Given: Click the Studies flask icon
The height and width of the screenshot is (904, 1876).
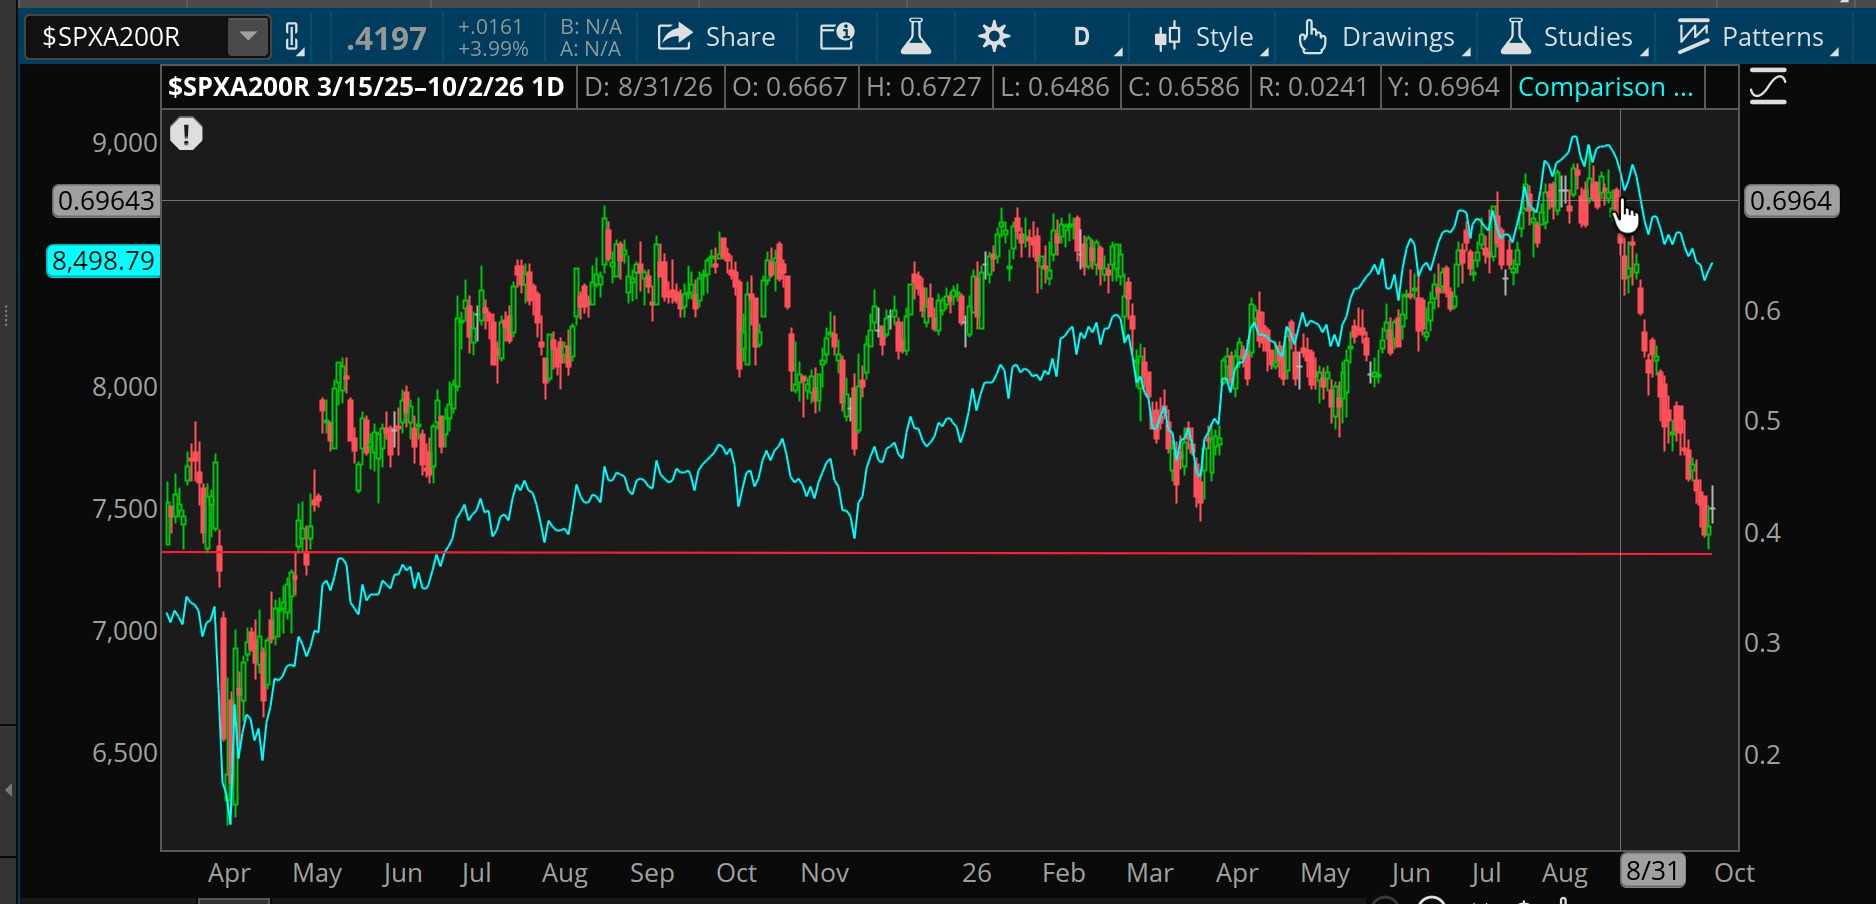Looking at the screenshot, I should (x=1516, y=37).
